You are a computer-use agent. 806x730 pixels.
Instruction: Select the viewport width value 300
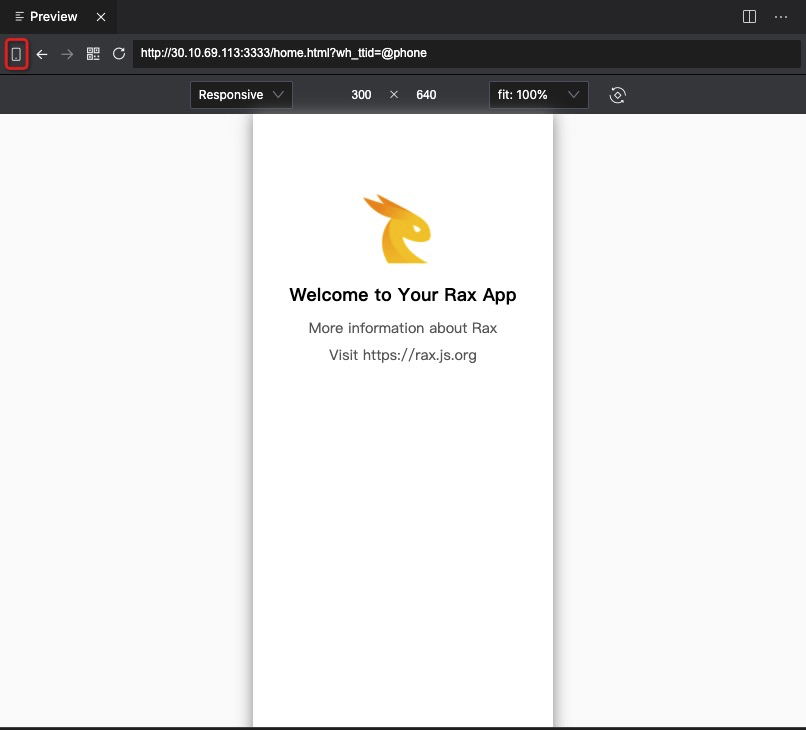pyautogui.click(x=361, y=95)
